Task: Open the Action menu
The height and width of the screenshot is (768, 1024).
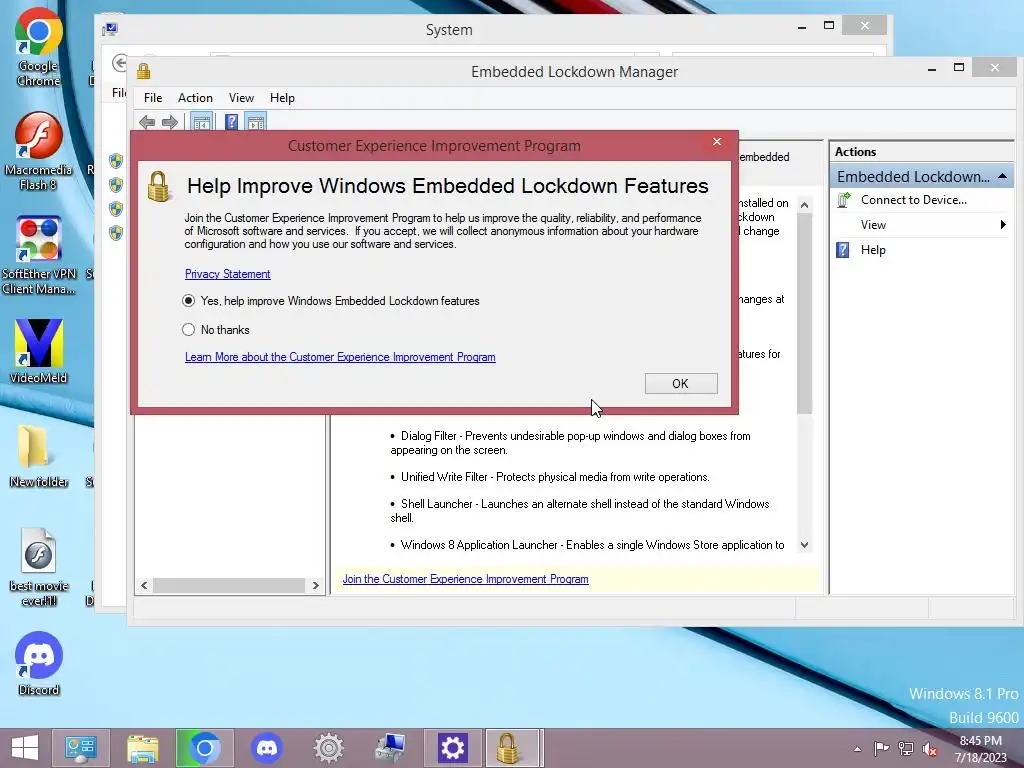Action: [195, 98]
